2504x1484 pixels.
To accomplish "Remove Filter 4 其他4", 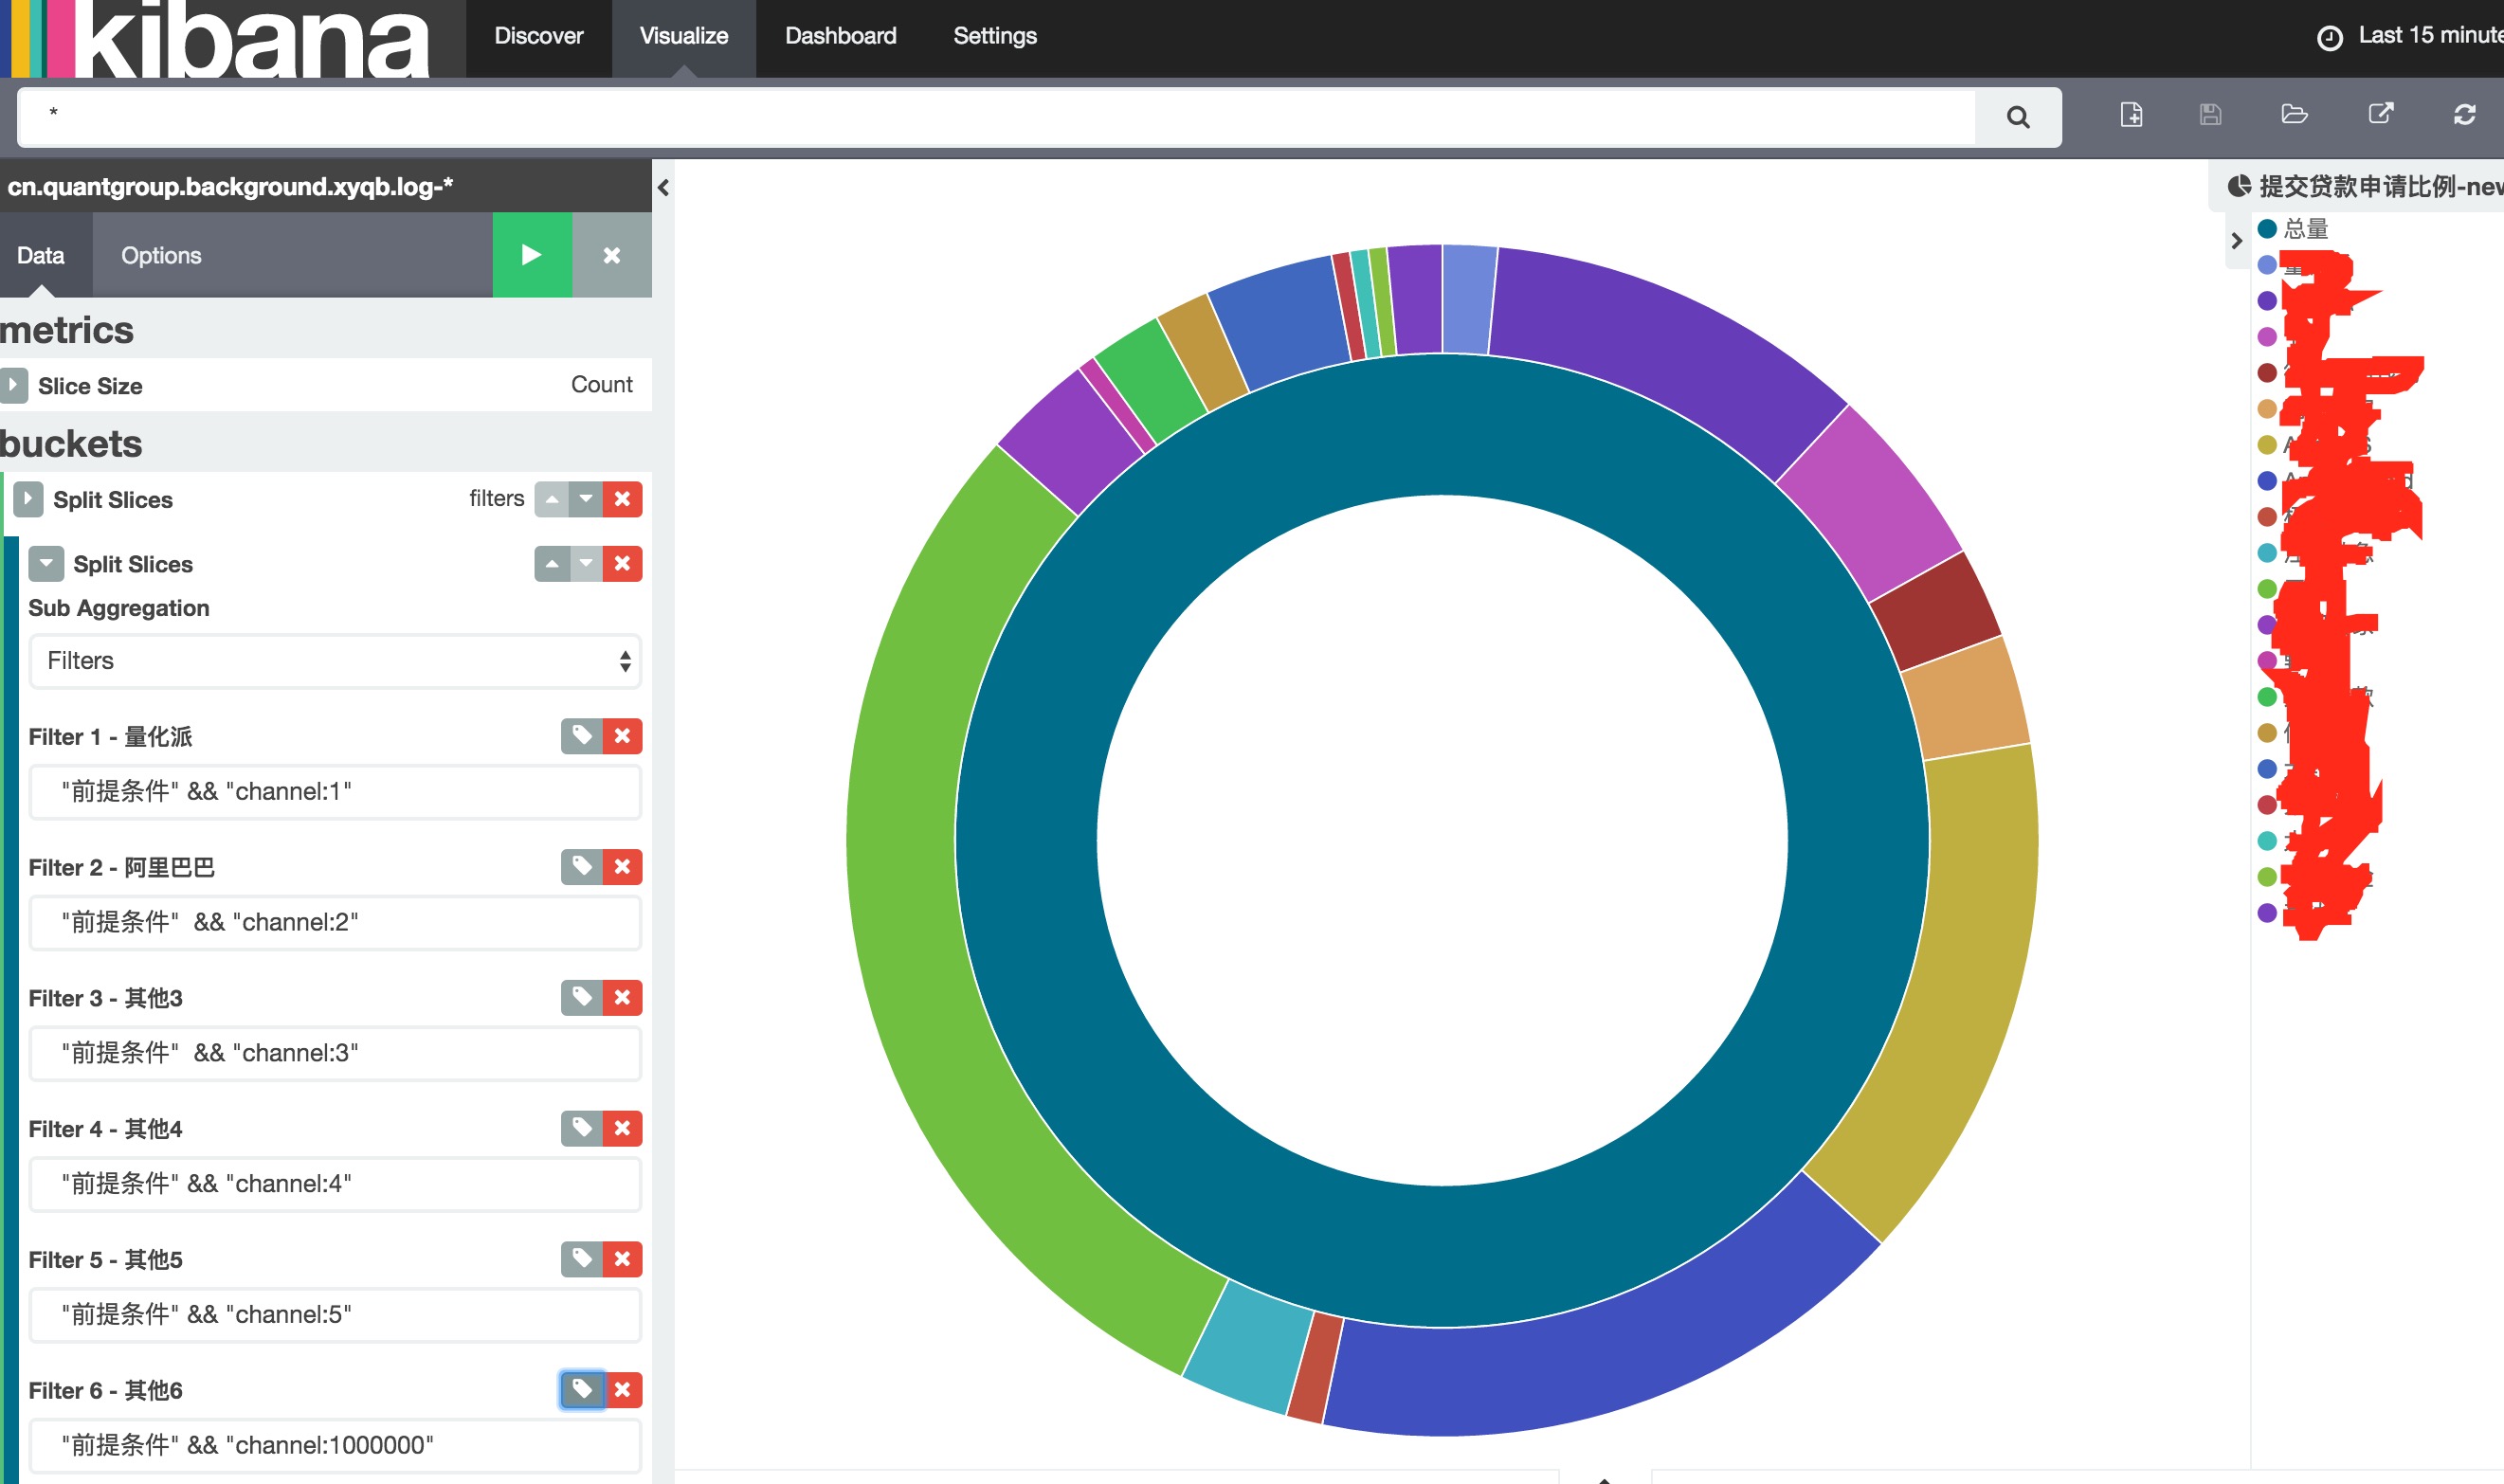I will (622, 1128).
